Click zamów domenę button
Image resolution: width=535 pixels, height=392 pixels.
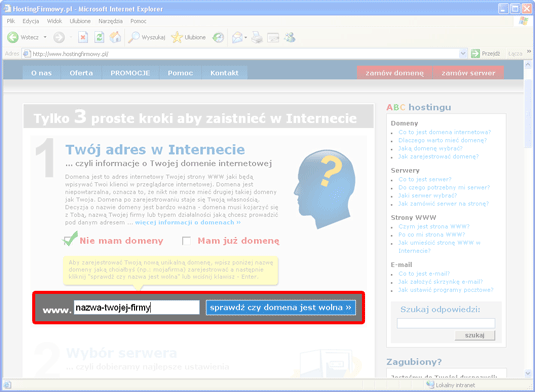(394, 73)
